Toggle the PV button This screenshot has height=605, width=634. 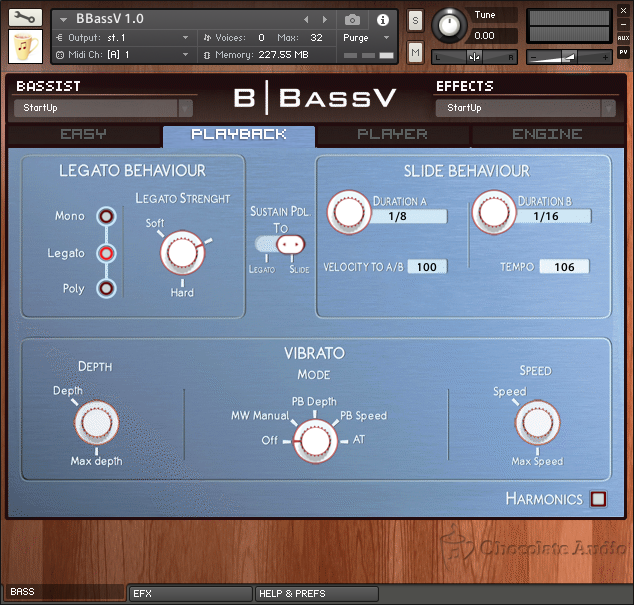[623, 52]
